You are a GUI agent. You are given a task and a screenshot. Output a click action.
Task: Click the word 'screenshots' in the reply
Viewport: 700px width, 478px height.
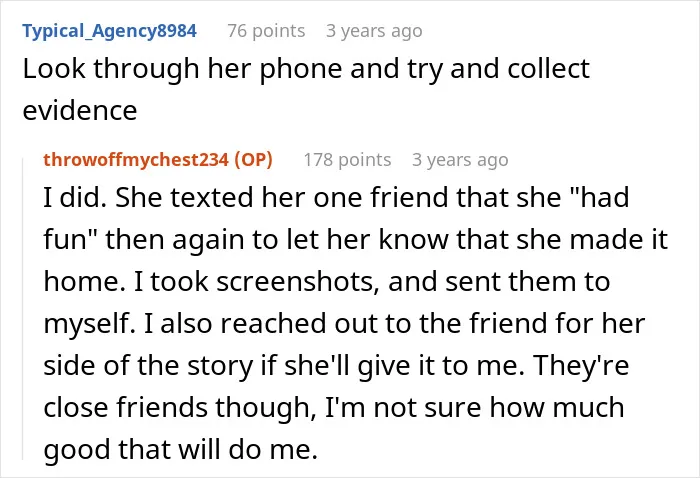pos(297,282)
